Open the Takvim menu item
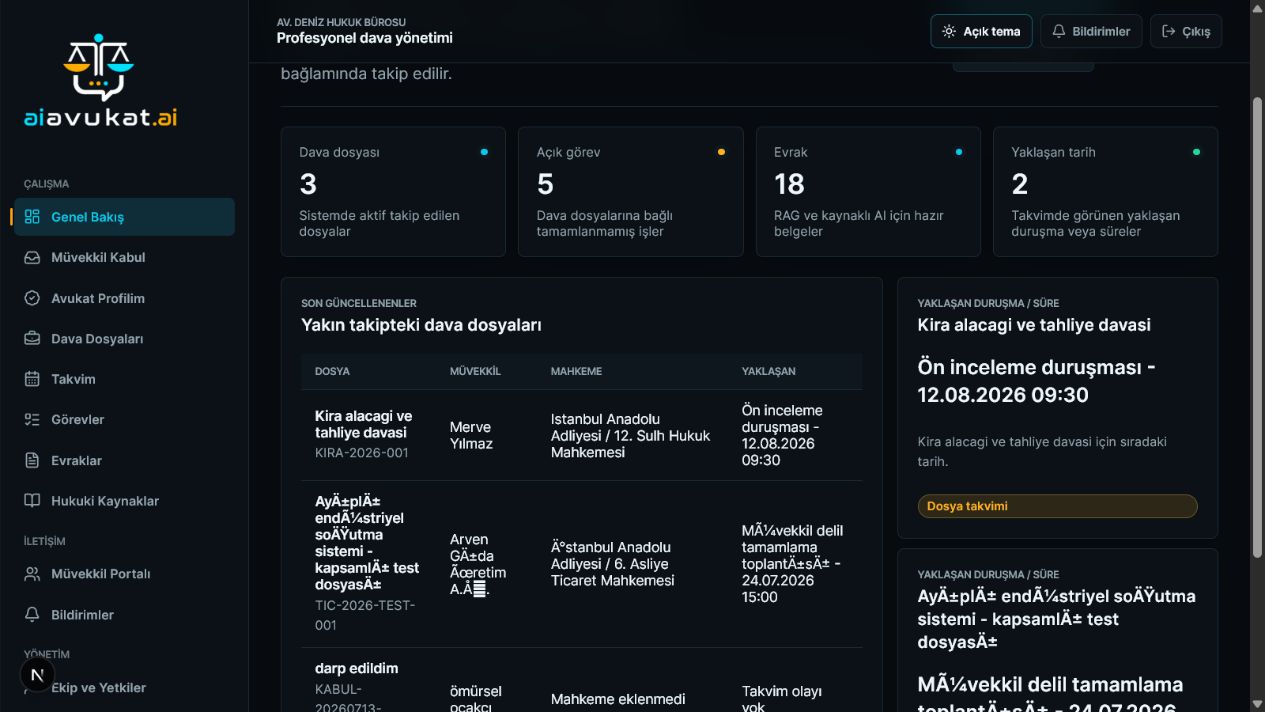 124,379
